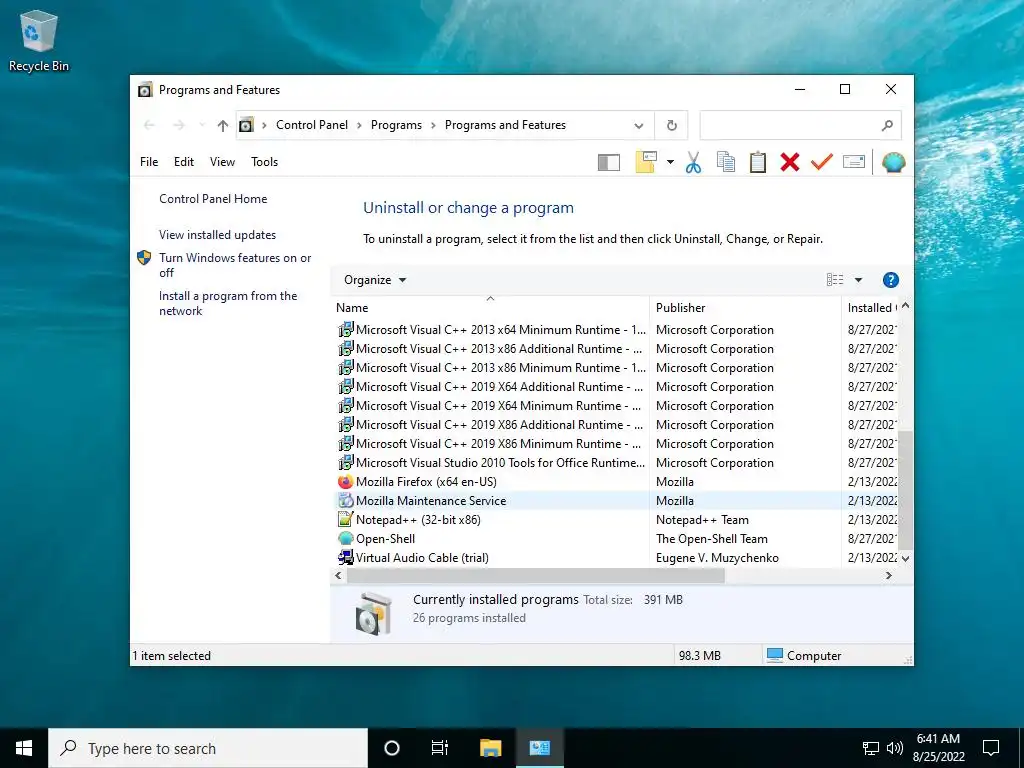Image resolution: width=1024 pixels, height=768 pixels.
Task: Expand the chevron after Control Panel breadcrumb
Action: click(359, 125)
